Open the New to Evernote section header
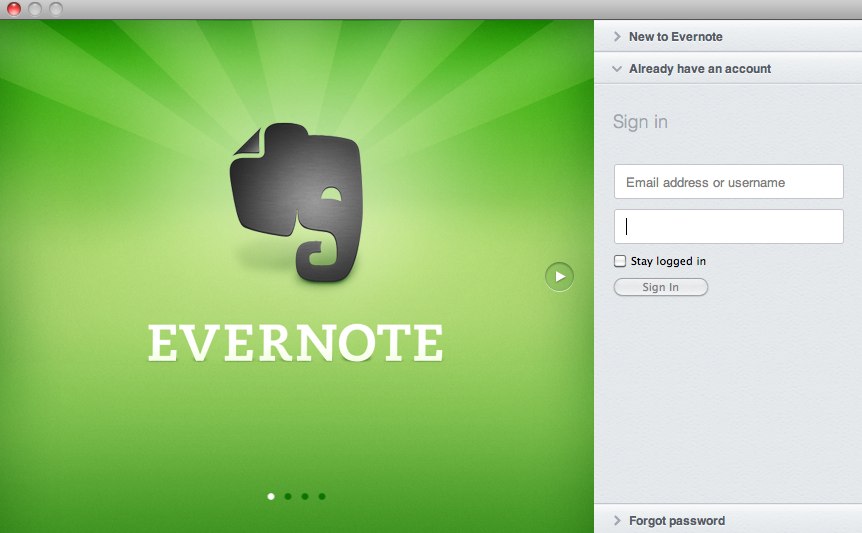 675,37
